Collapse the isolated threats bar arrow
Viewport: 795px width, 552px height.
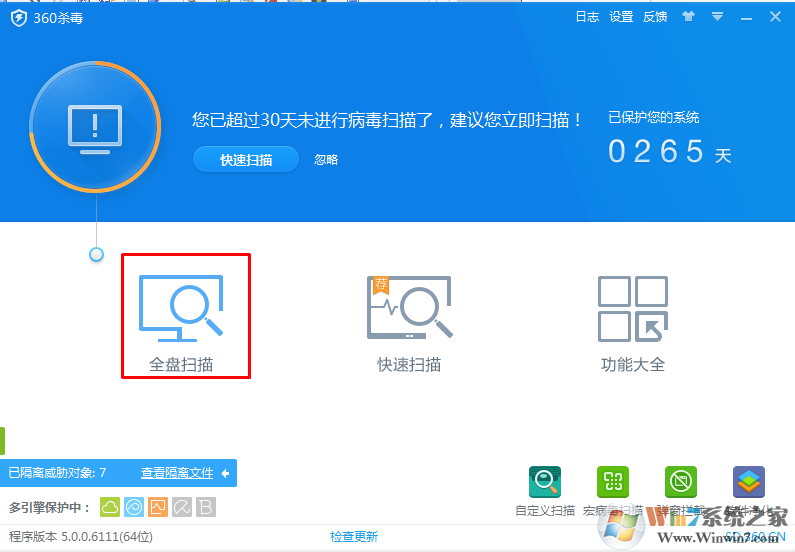click(x=226, y=473)
